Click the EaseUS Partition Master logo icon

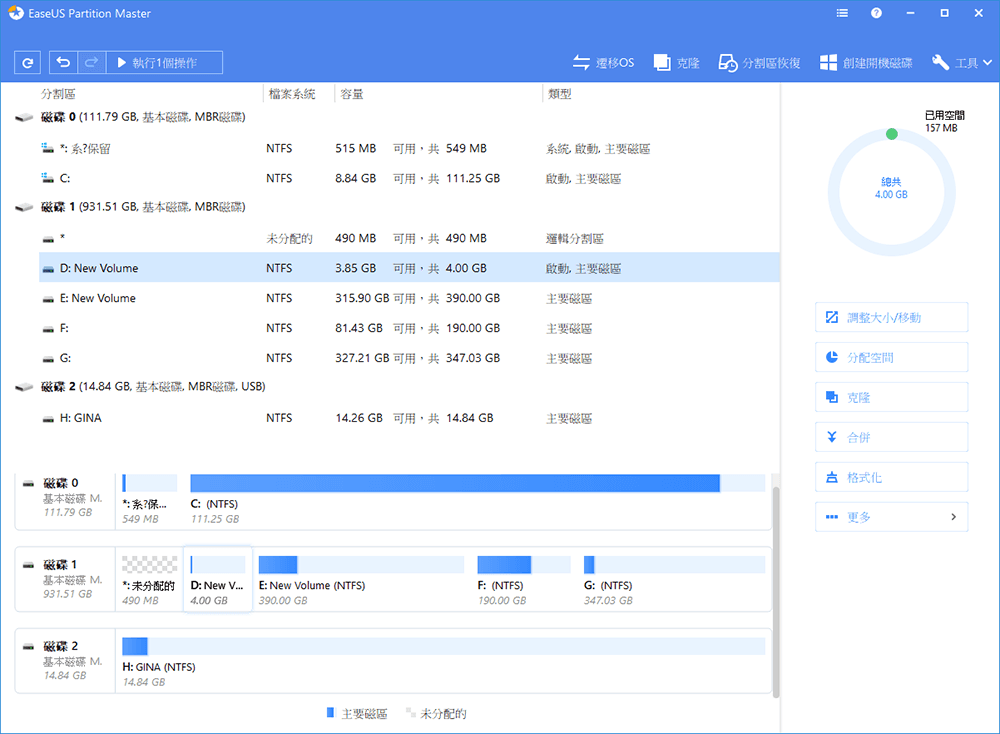(x=15, y=13)
